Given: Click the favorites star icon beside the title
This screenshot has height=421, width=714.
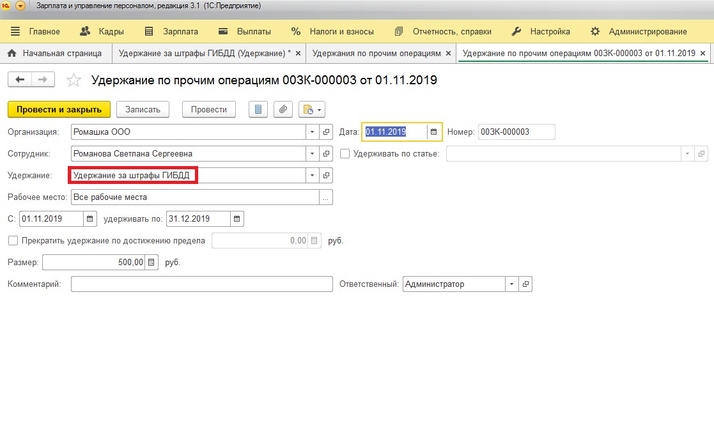Looking at the screenshot, I should [74, 79].
